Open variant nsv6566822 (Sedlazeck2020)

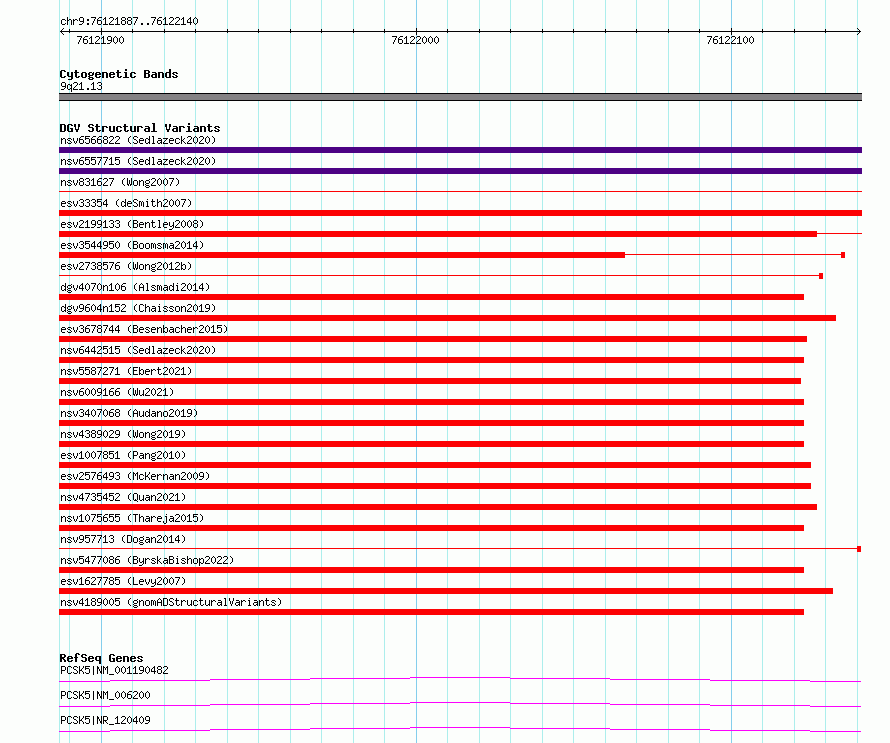click(138, 140)
